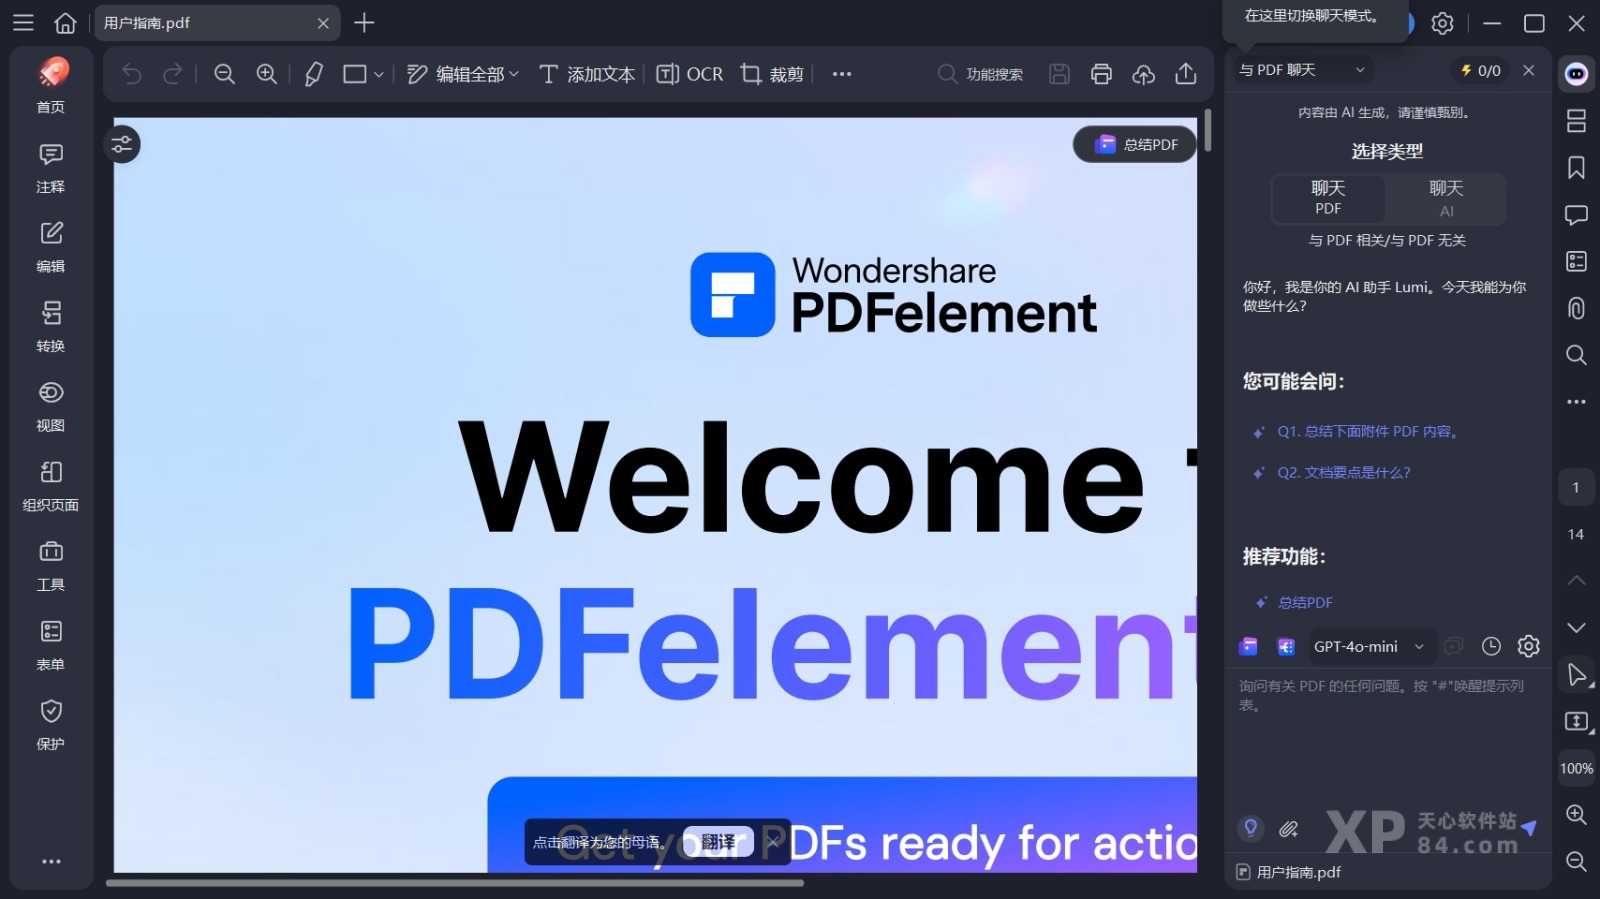Image resolution: width=1600 pixels, height=899 pixels.
Task: Go to the Home icon in title bar
Action: (x=65, y=22)
